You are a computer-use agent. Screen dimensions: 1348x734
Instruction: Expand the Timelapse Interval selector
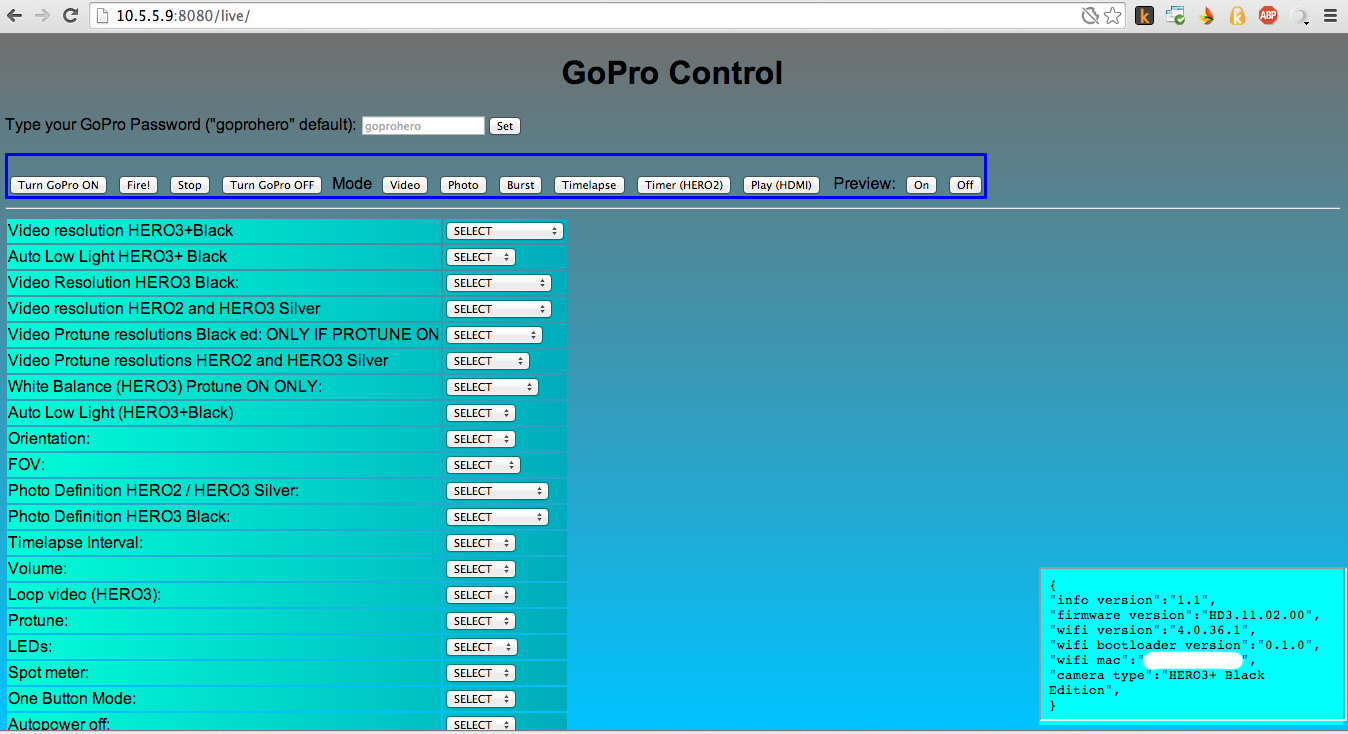coord(481,543)
